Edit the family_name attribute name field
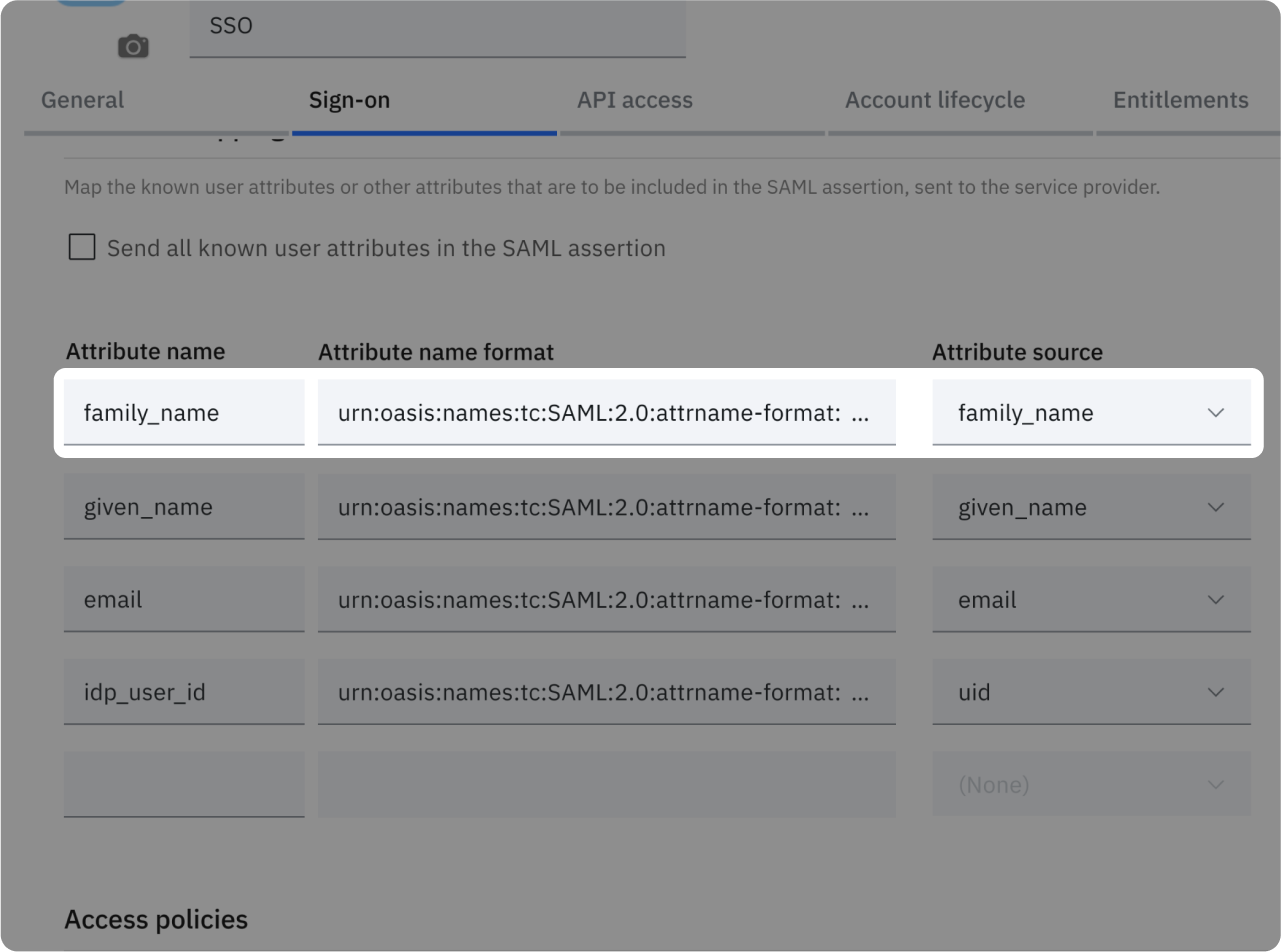 184,412
